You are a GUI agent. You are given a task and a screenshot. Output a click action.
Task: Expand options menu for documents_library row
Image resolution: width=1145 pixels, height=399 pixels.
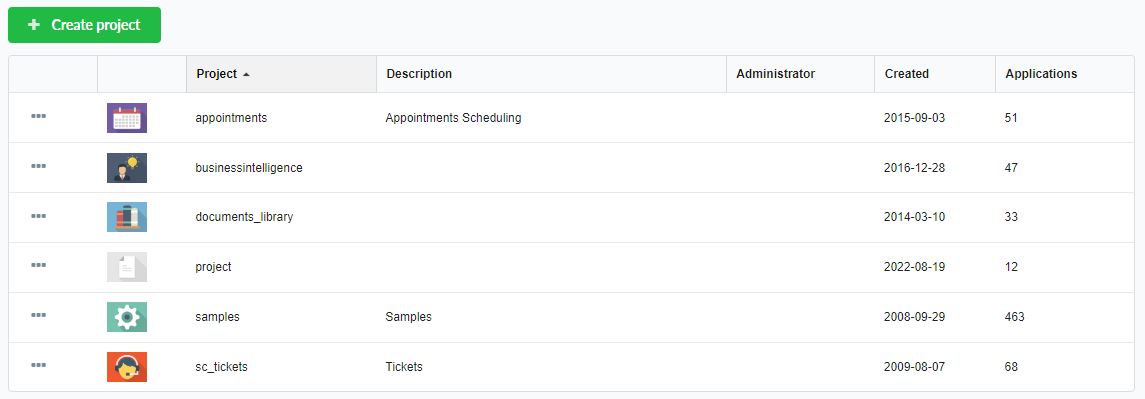click(39, 216)
